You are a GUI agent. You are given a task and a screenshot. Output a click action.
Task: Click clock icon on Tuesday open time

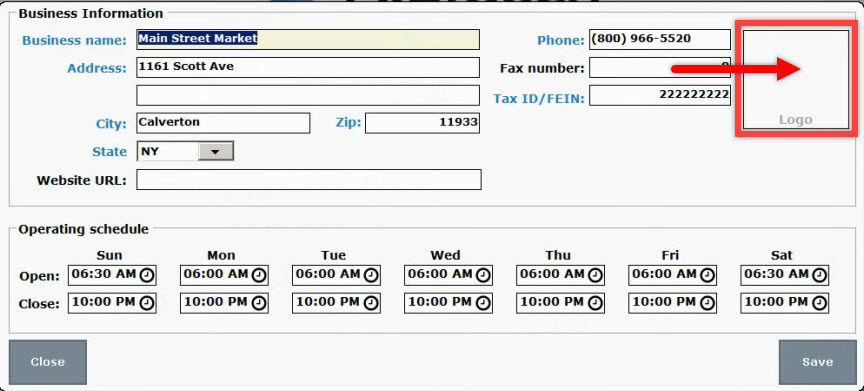pyautogui.click(x=371, y=275)
